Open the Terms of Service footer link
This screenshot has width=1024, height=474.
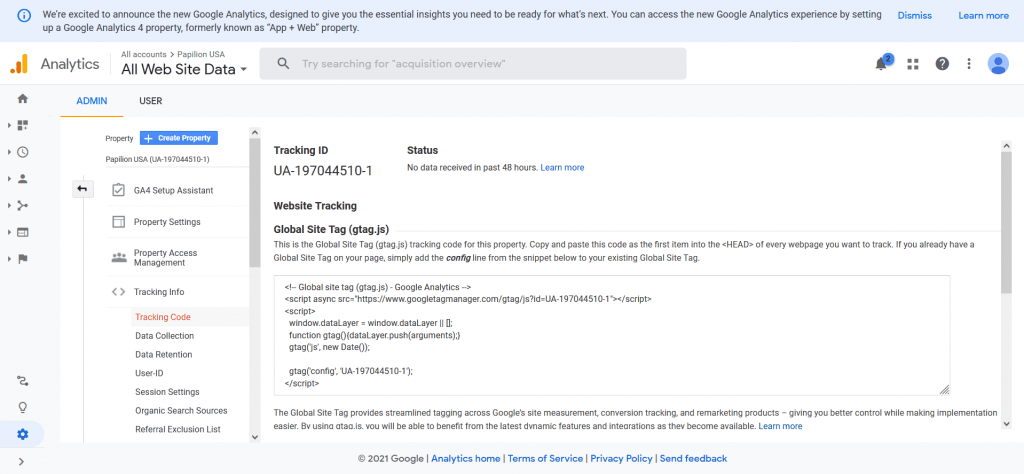click(545, 459)
